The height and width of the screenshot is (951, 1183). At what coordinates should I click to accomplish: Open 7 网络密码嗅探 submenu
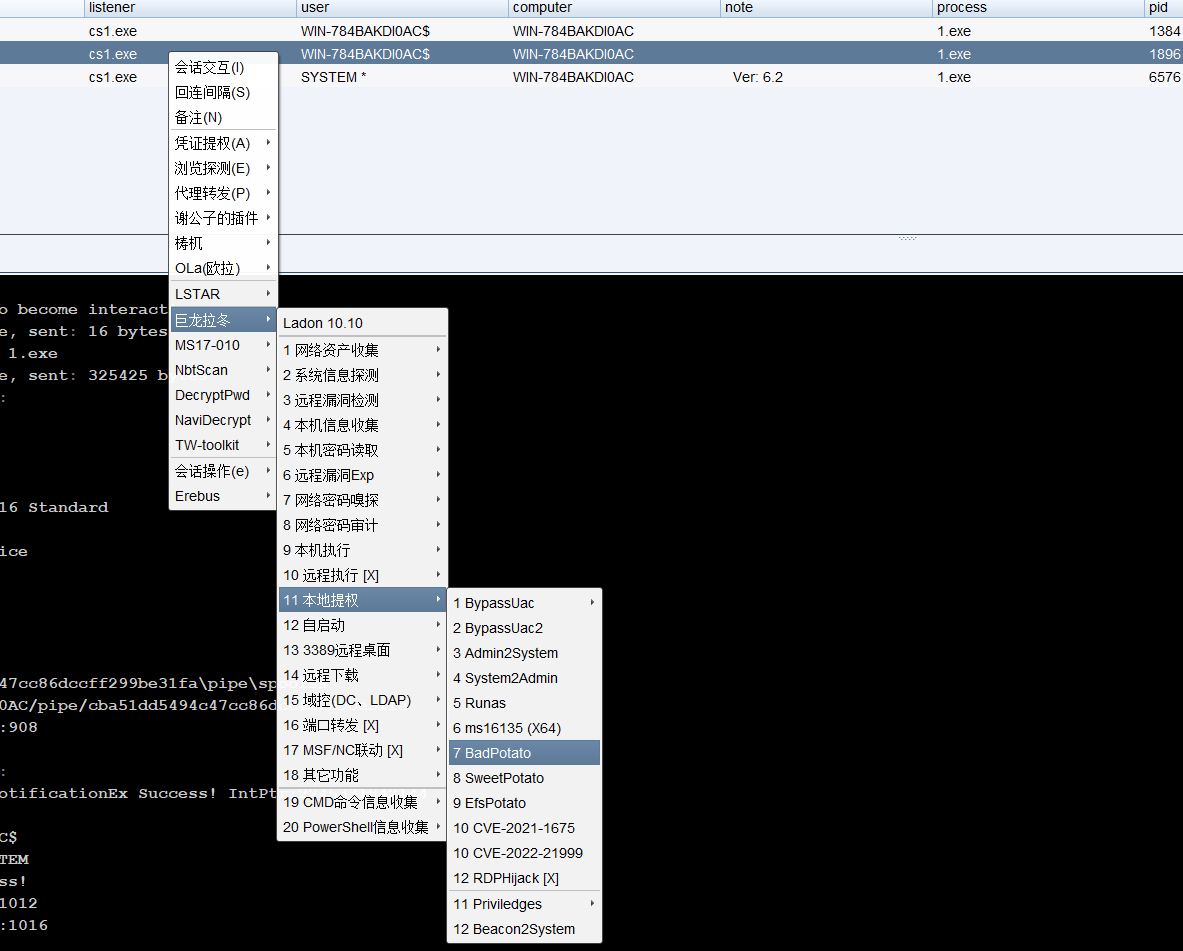click(362, 500)
